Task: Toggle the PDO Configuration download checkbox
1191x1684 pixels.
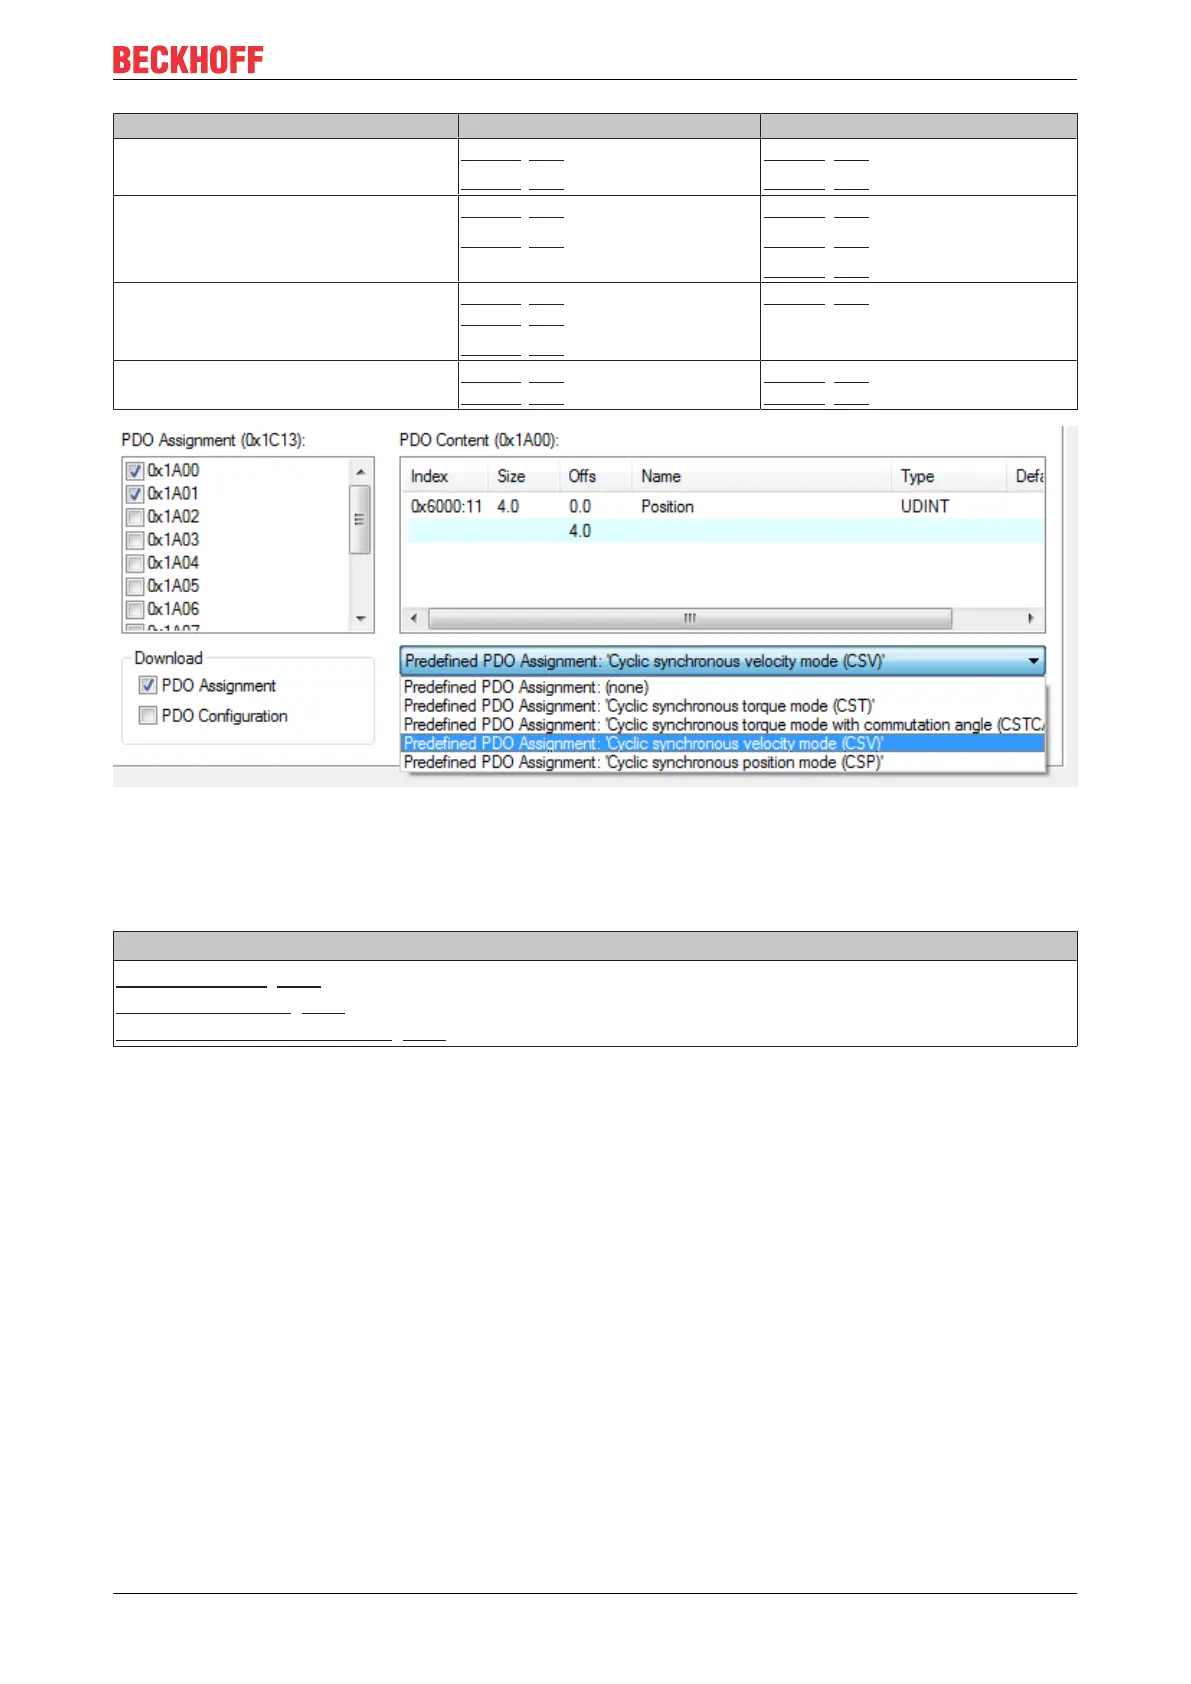Action: (148, 715)
